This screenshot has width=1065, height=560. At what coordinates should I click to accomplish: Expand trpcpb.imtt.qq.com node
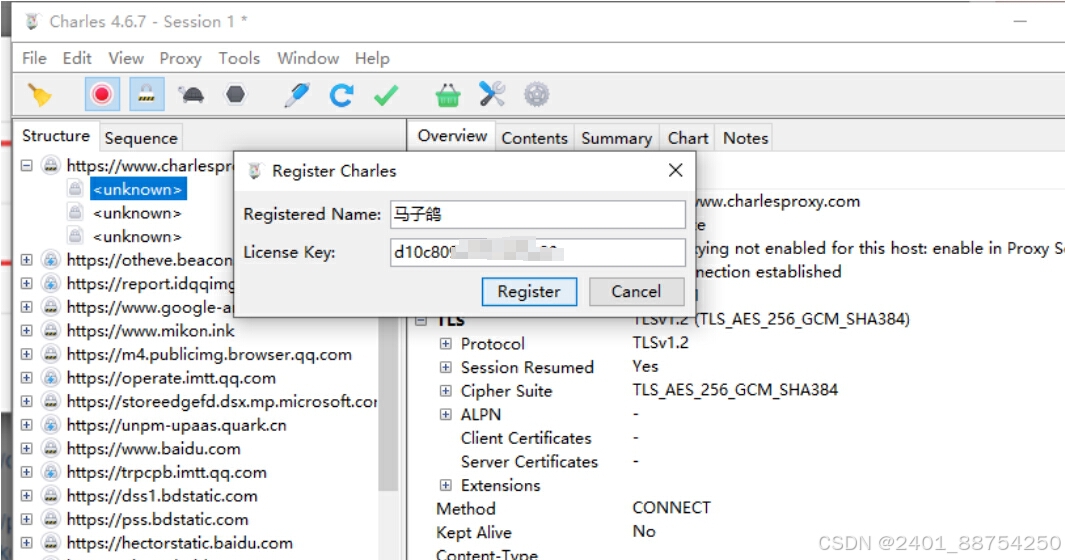(26, 472)
